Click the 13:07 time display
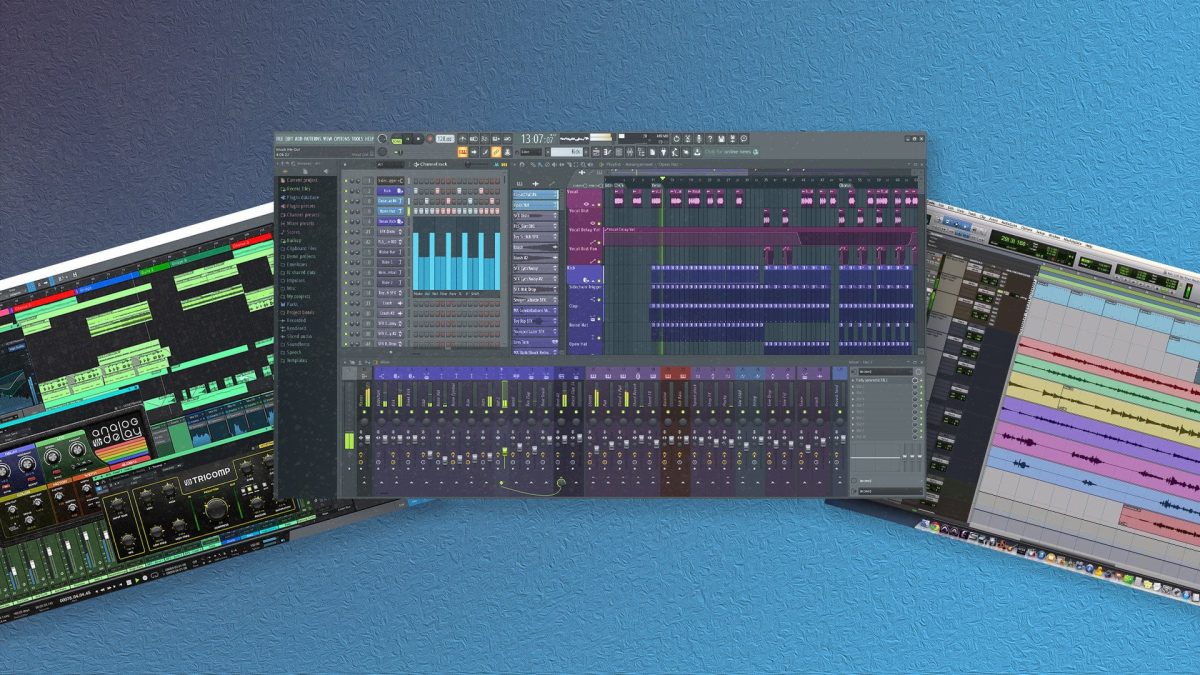The width and height of the screenshot is (1200, 675). click(538, 139)
